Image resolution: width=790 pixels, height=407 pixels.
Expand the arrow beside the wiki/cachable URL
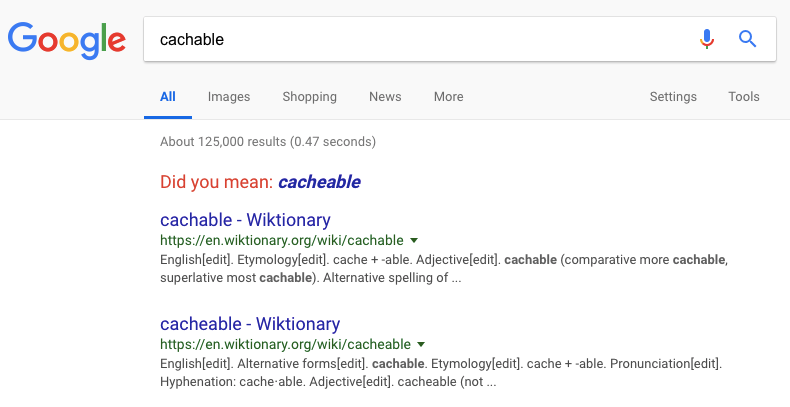[x=414, y=241]
